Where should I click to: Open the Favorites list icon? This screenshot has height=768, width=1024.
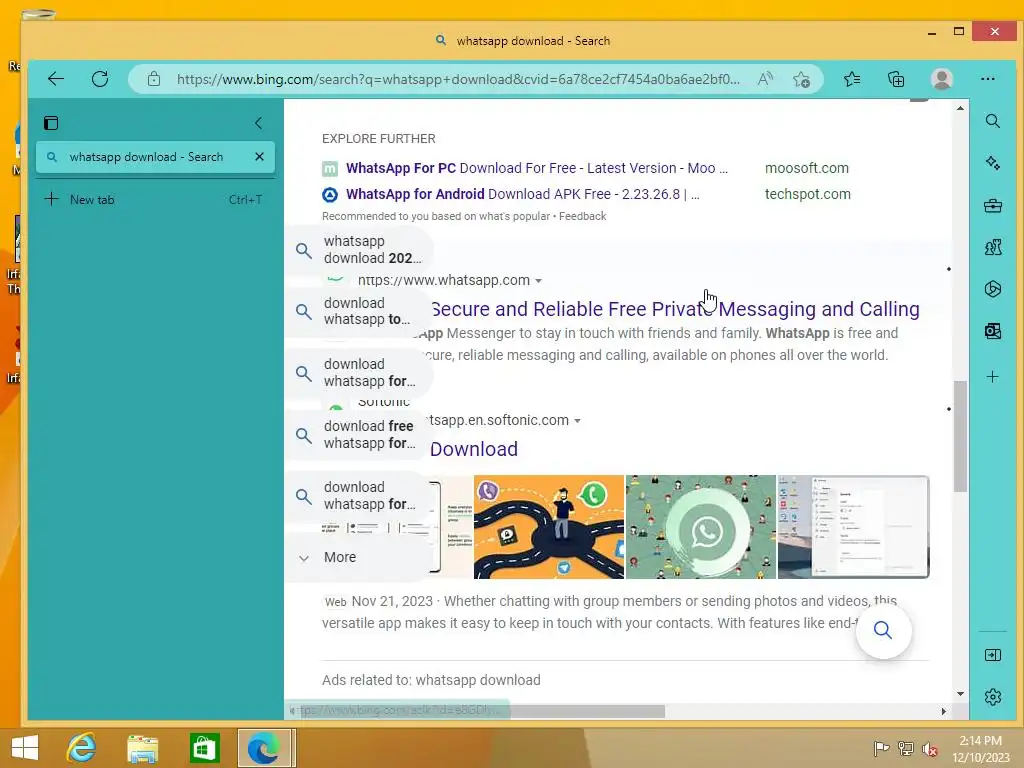click(852, 79)
